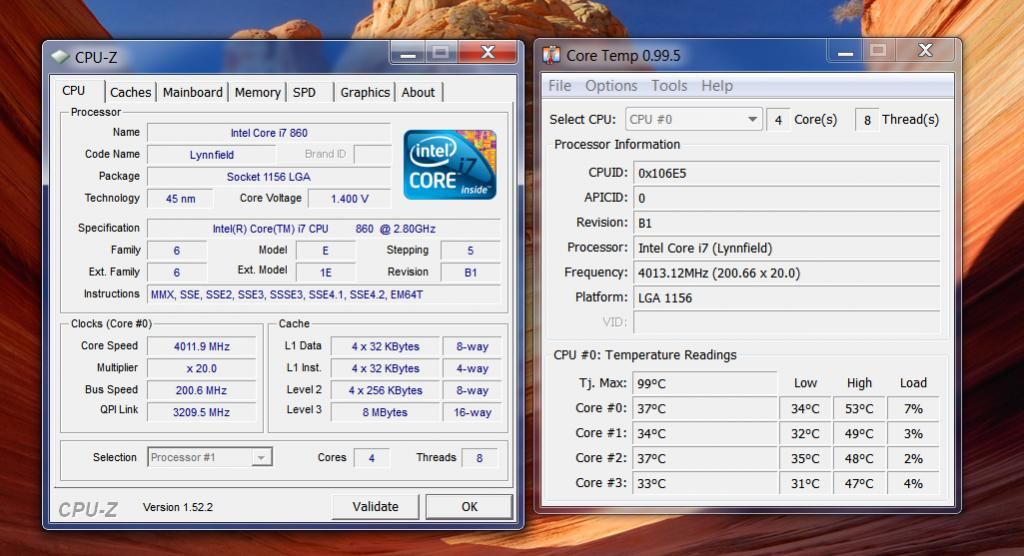The height and width of the screenshot is (556, 1024).
Task: Click the Core #2 temperature 37°C
Action: [705, 458]
